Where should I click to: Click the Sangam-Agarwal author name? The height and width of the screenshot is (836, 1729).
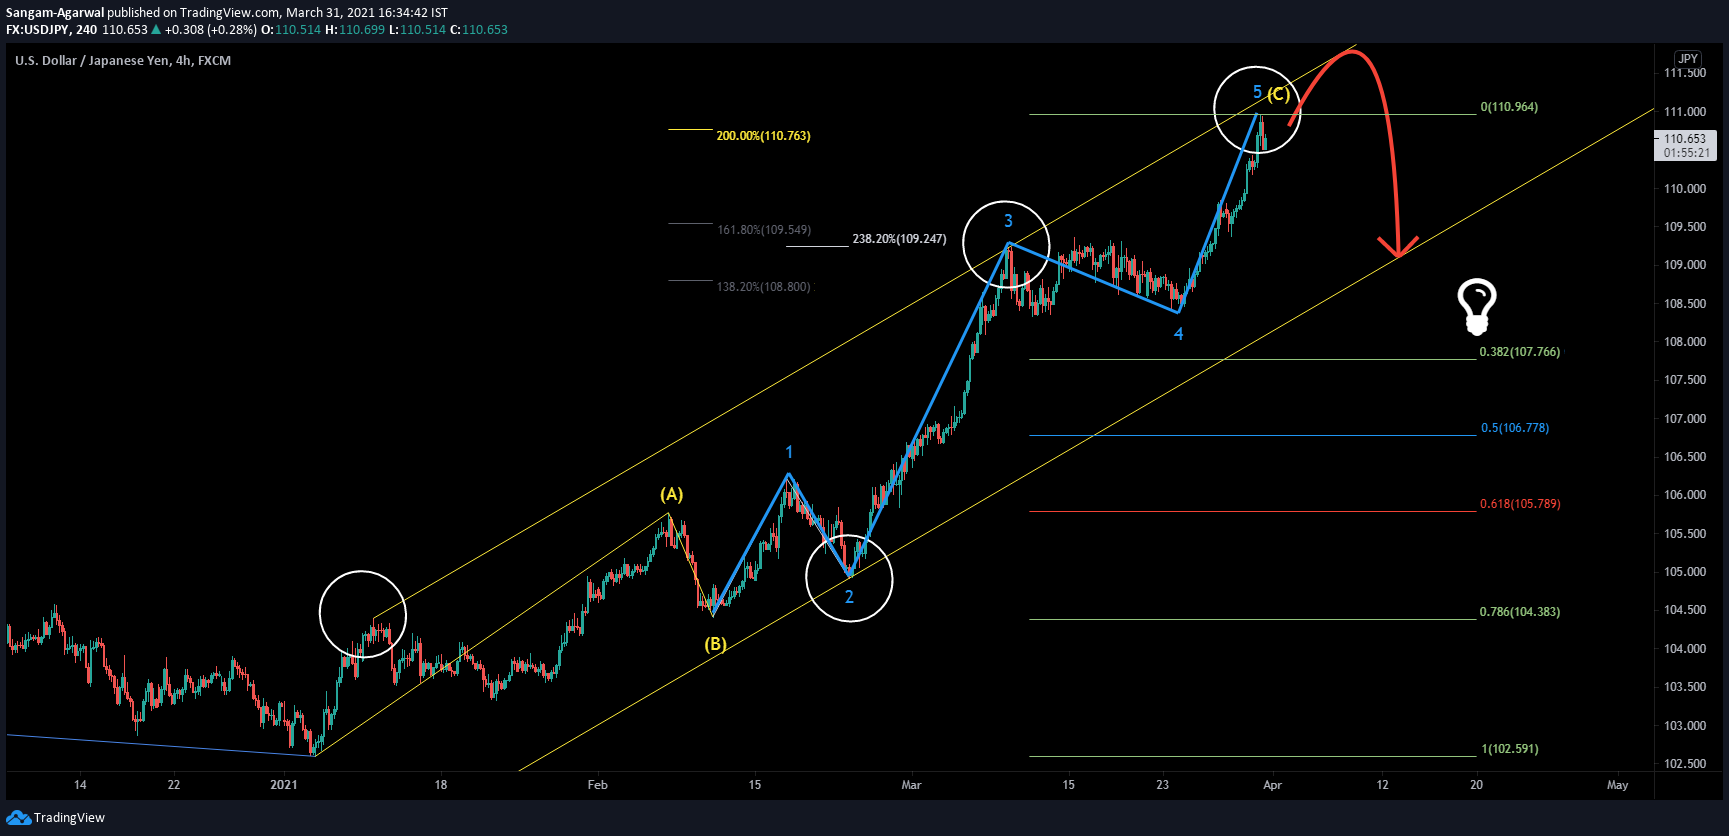55,13
